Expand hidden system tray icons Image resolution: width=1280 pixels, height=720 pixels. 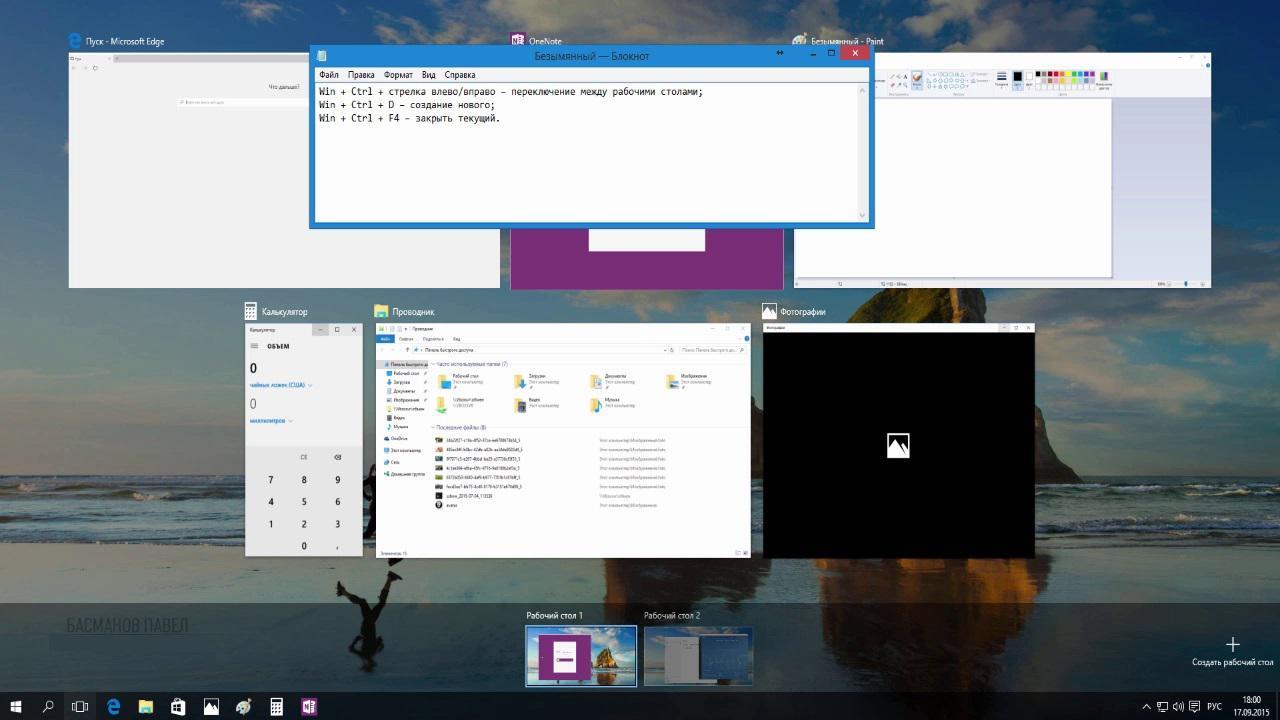(x=1146, y=706)
